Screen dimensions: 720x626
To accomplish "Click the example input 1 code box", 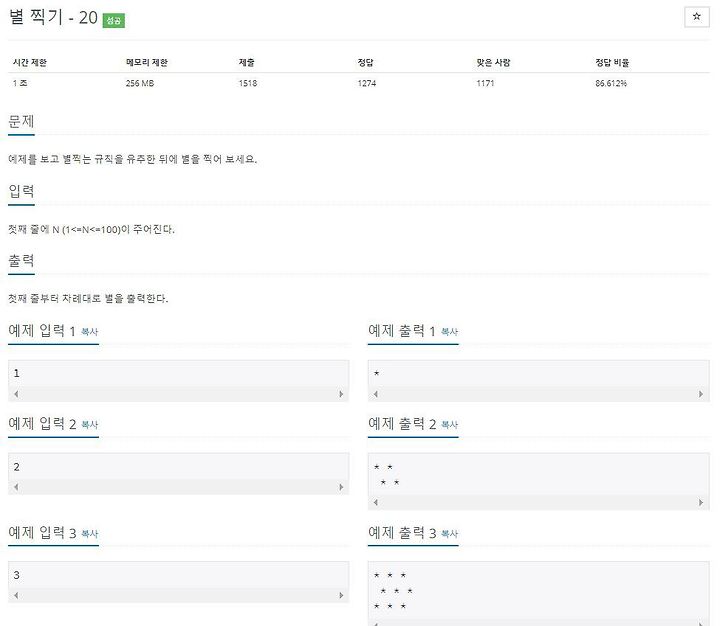I will pyautogui.click(x=179, y=381).
